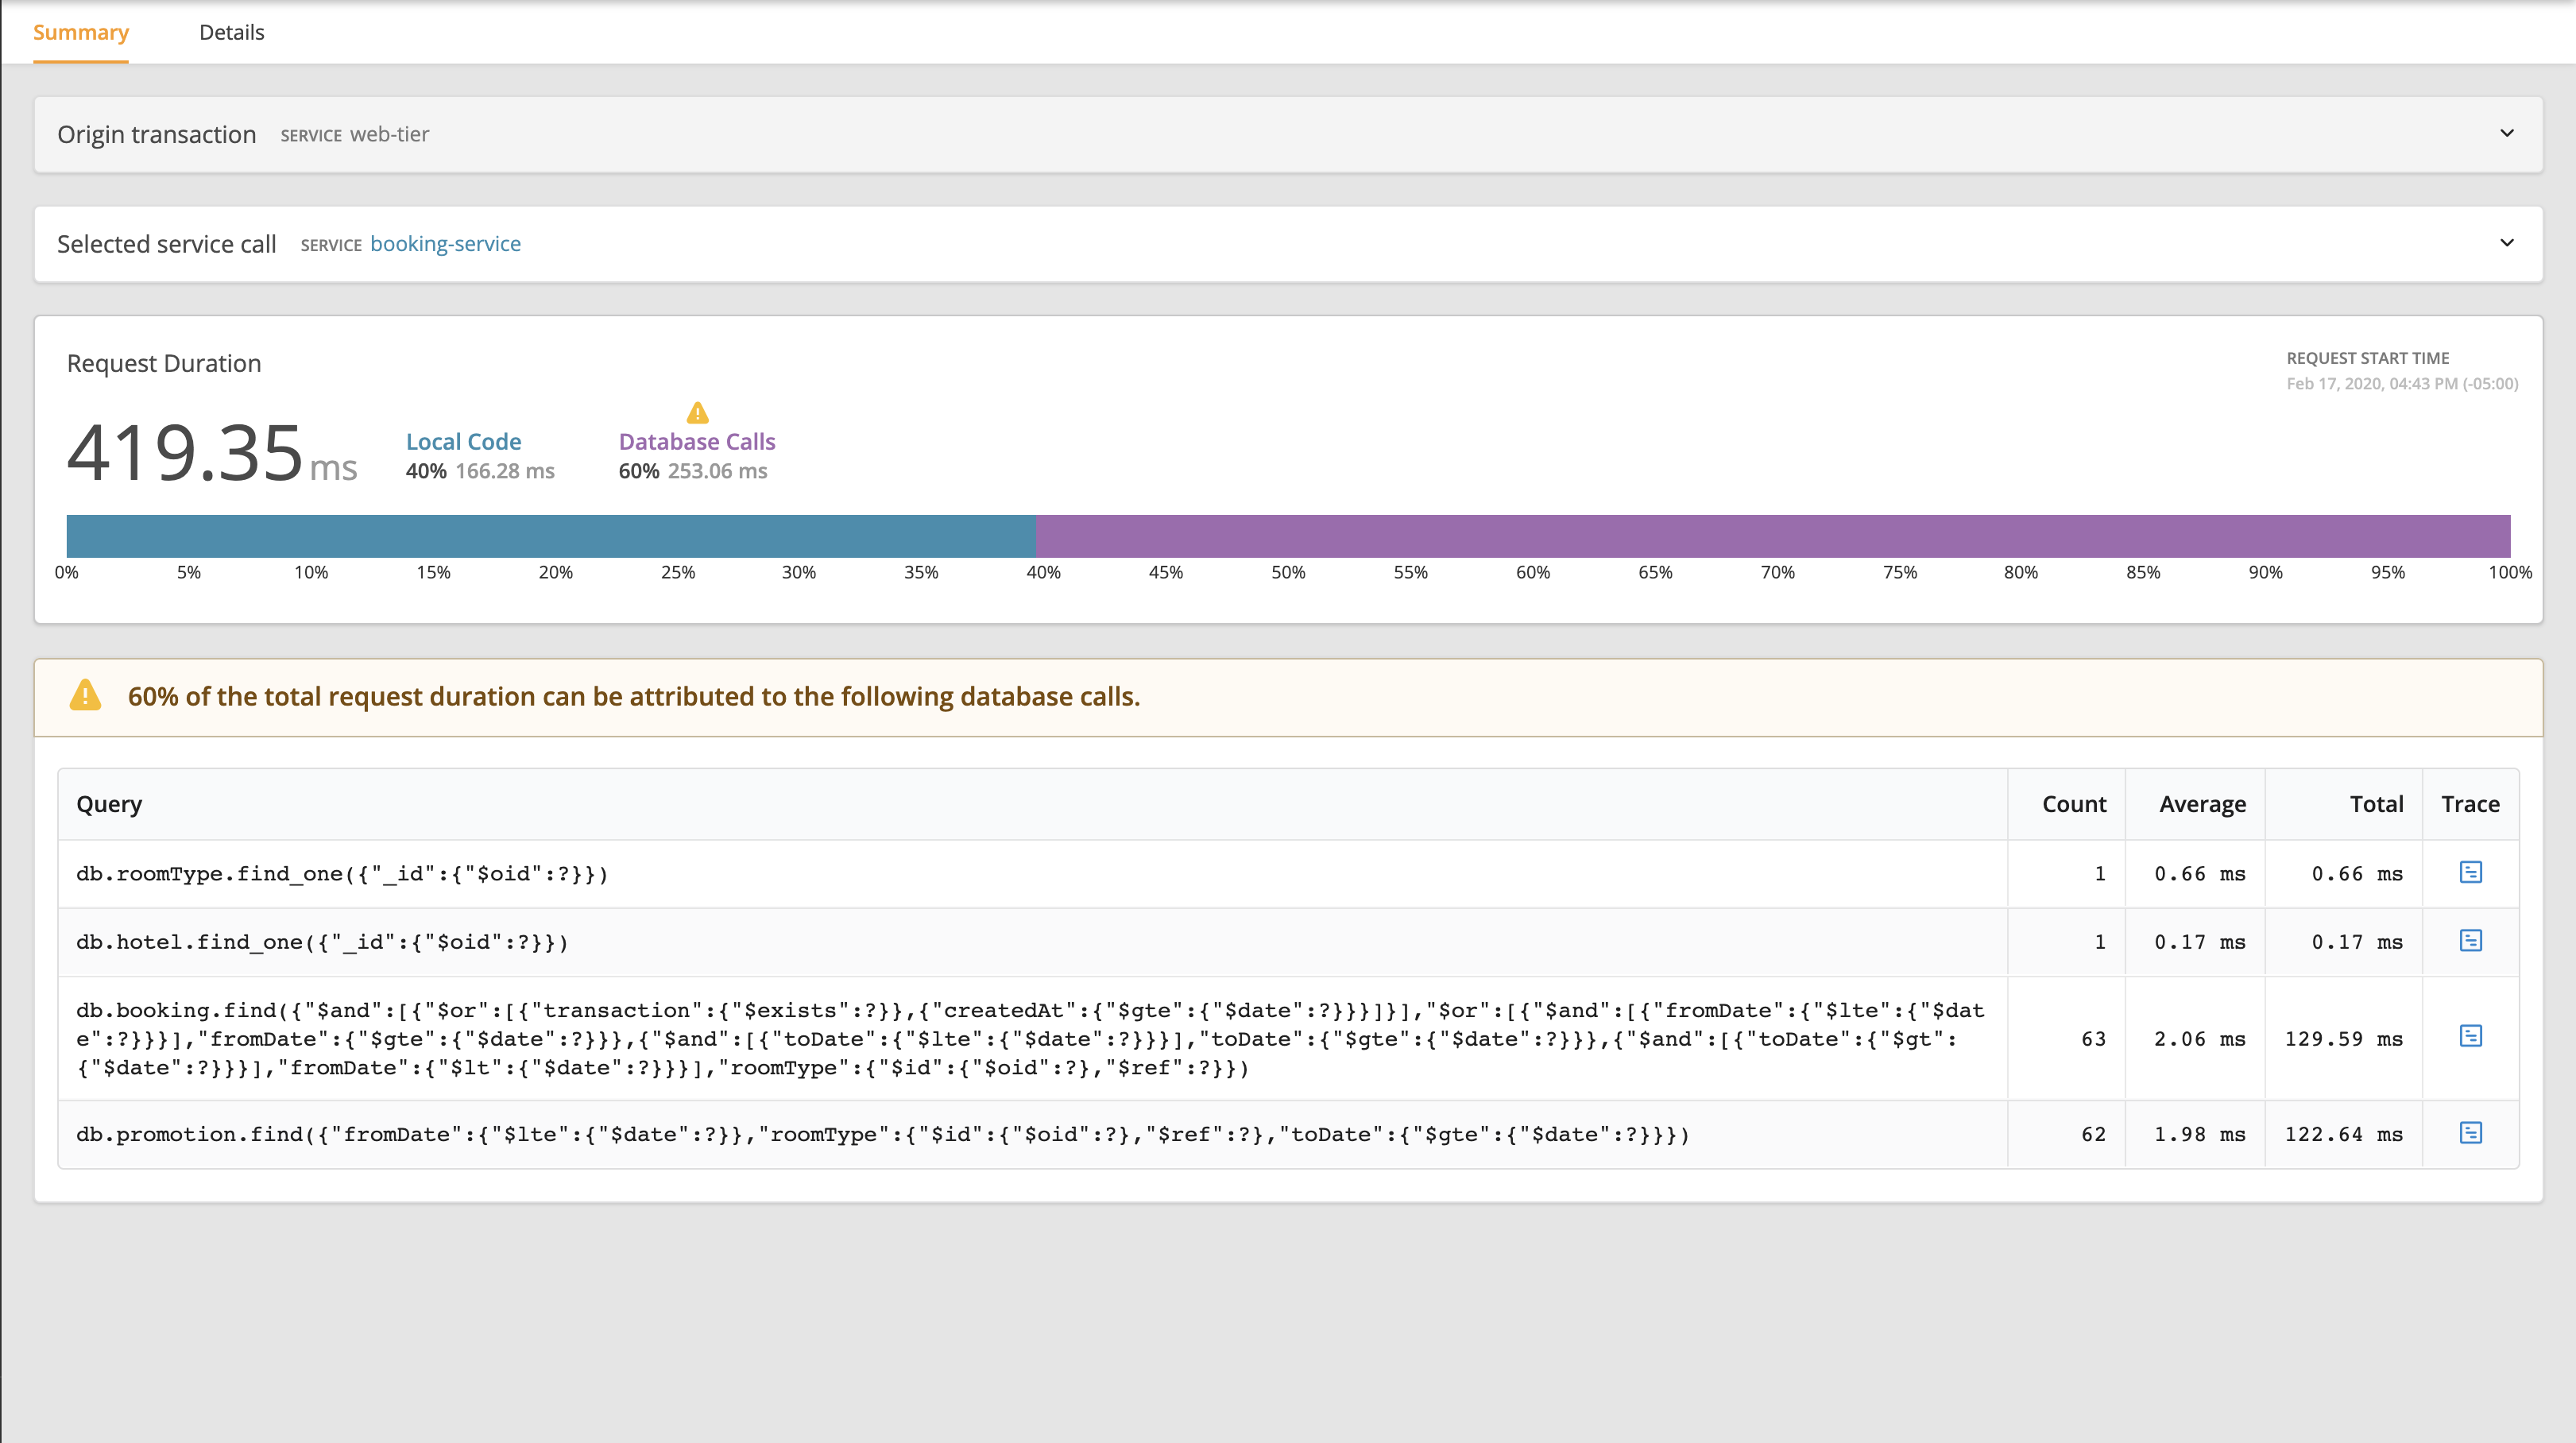The image size is (2576, 1443).
Task: Click the warning icon in the yellow banner
Action: coord(86,695)
